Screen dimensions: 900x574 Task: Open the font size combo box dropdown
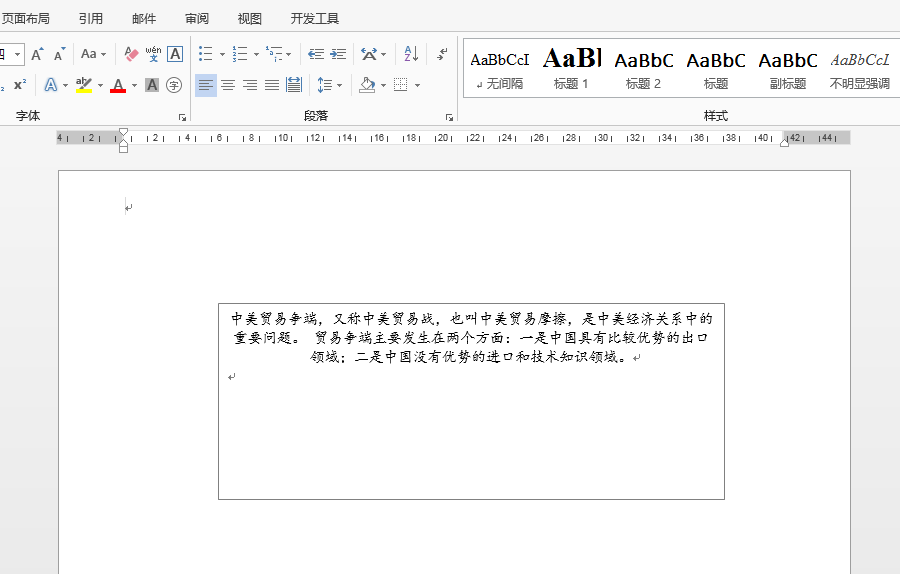pyautogui.click(x=18, y=55)
